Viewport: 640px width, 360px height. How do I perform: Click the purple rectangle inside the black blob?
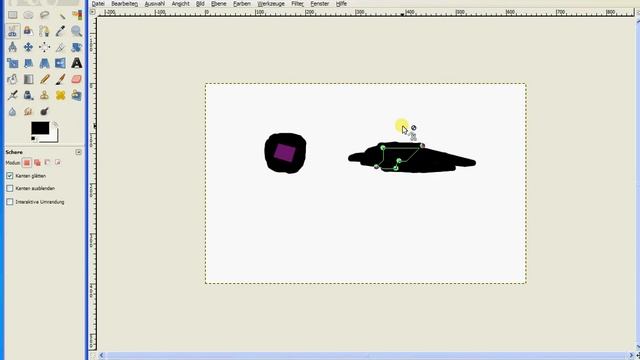tap(285, 153)
